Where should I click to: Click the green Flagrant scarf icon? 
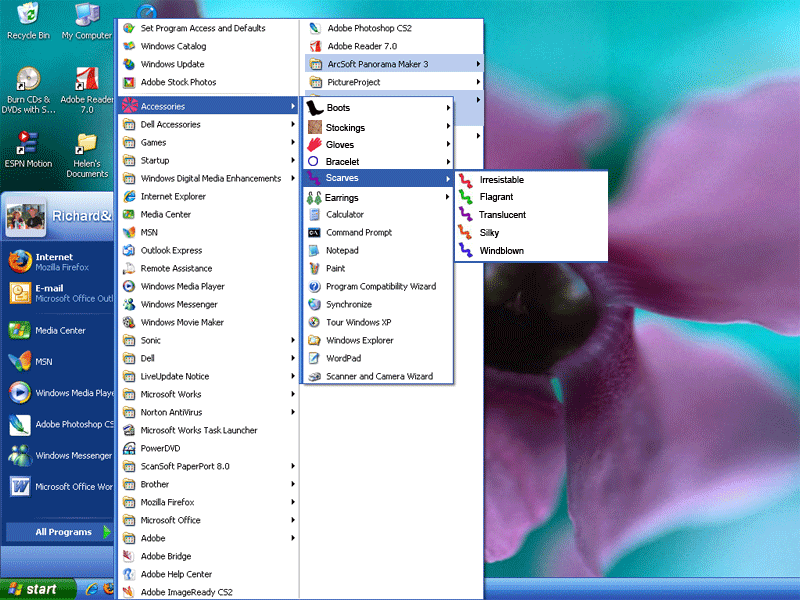pos(465,197)
